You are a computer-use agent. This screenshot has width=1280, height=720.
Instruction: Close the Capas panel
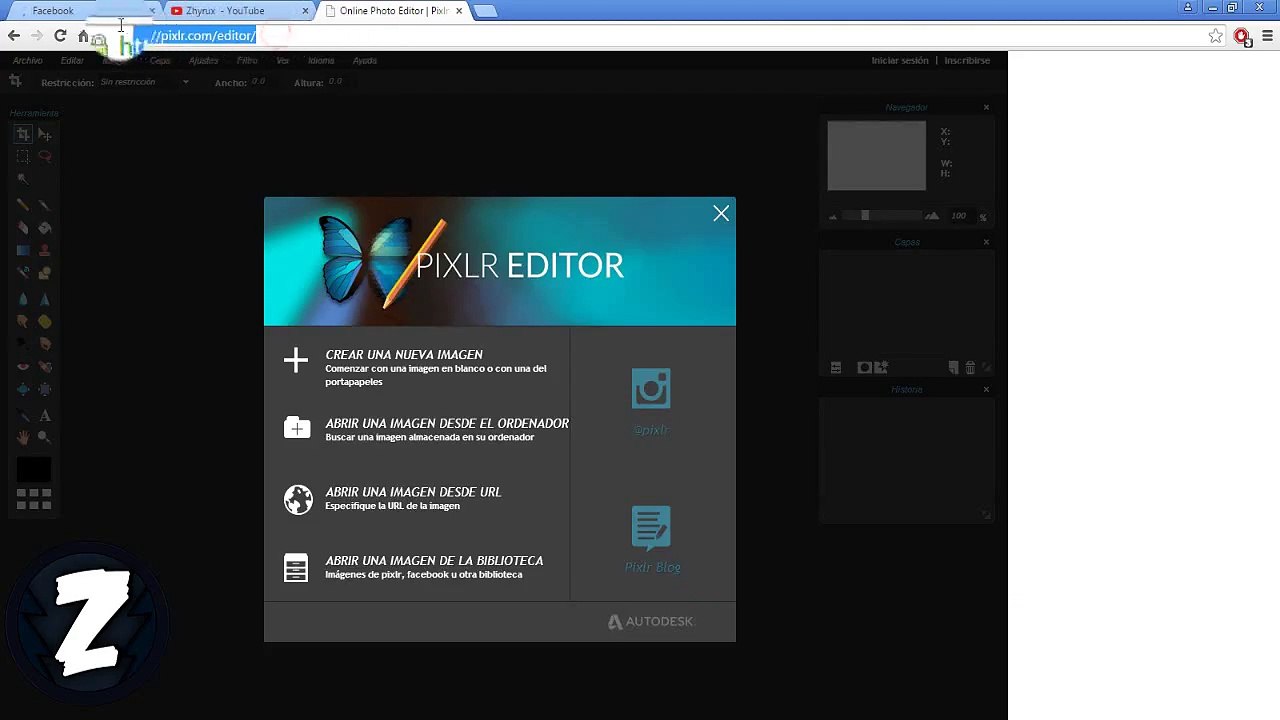(986, 242)
